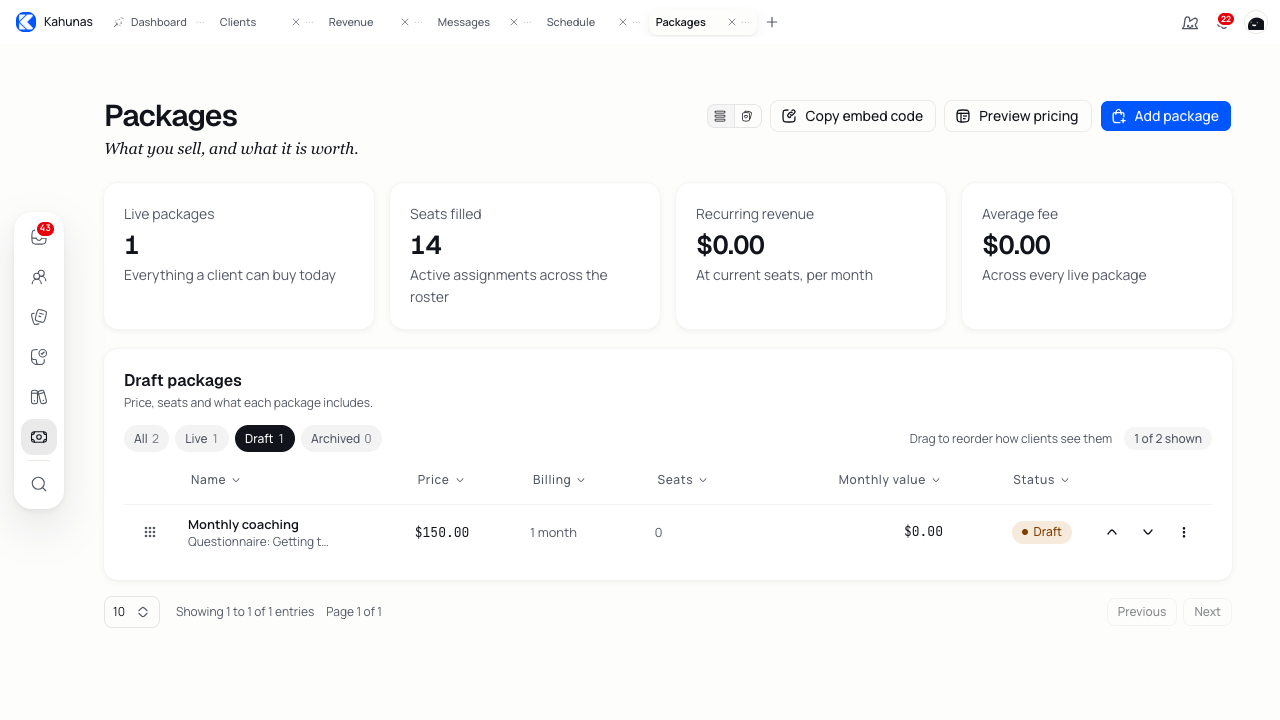Screen dimensions: 1280x720
Task: Switch to the Messages tab
Action: [463, 22]
